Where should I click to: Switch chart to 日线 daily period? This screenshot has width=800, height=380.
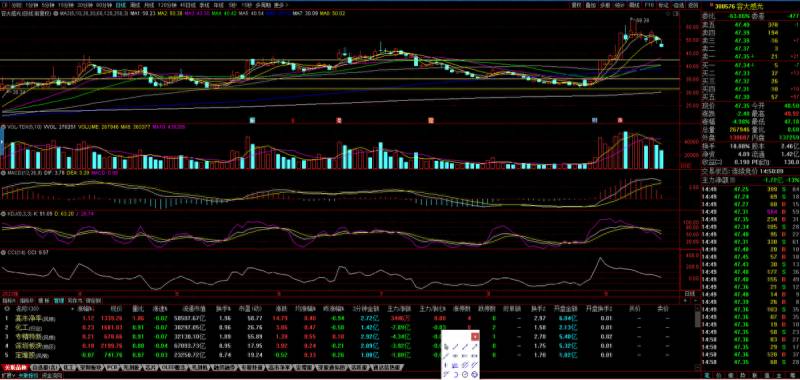(x=120, y=5)
